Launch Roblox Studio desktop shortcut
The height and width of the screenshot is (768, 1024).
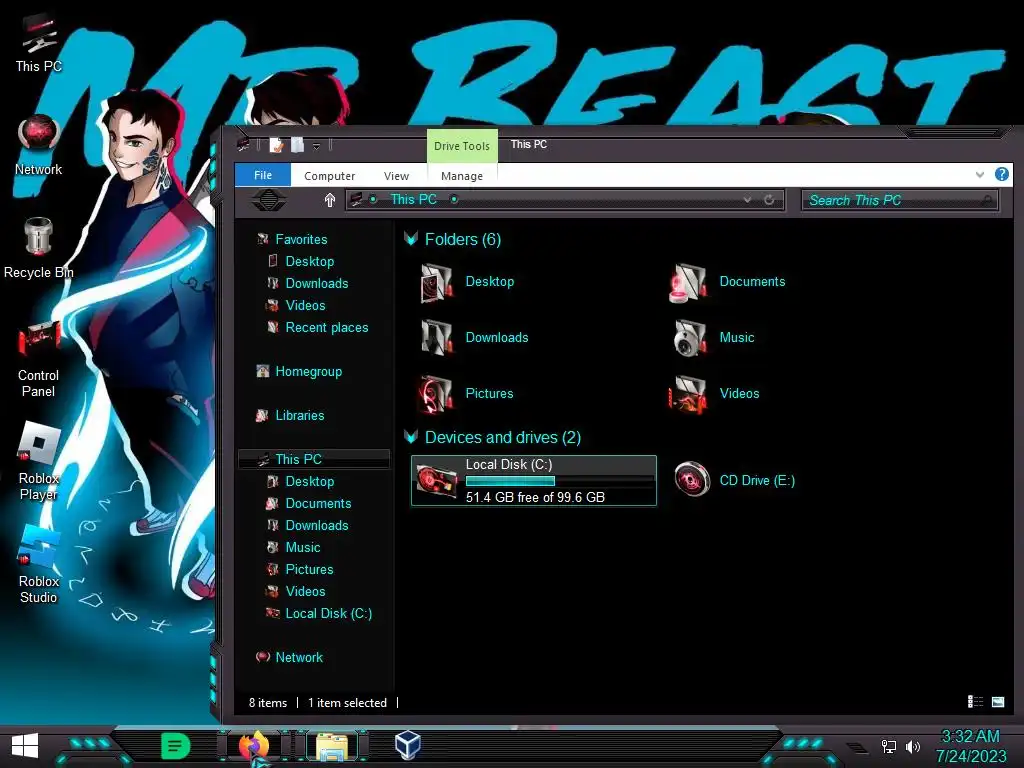coord(38,564)
